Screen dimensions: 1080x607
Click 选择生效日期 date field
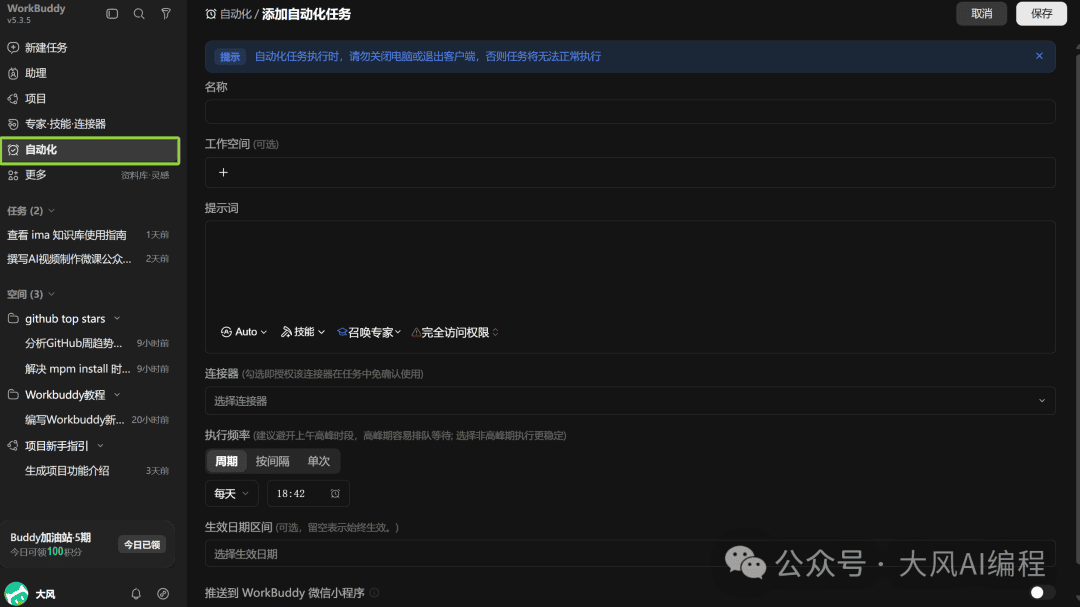630,554
